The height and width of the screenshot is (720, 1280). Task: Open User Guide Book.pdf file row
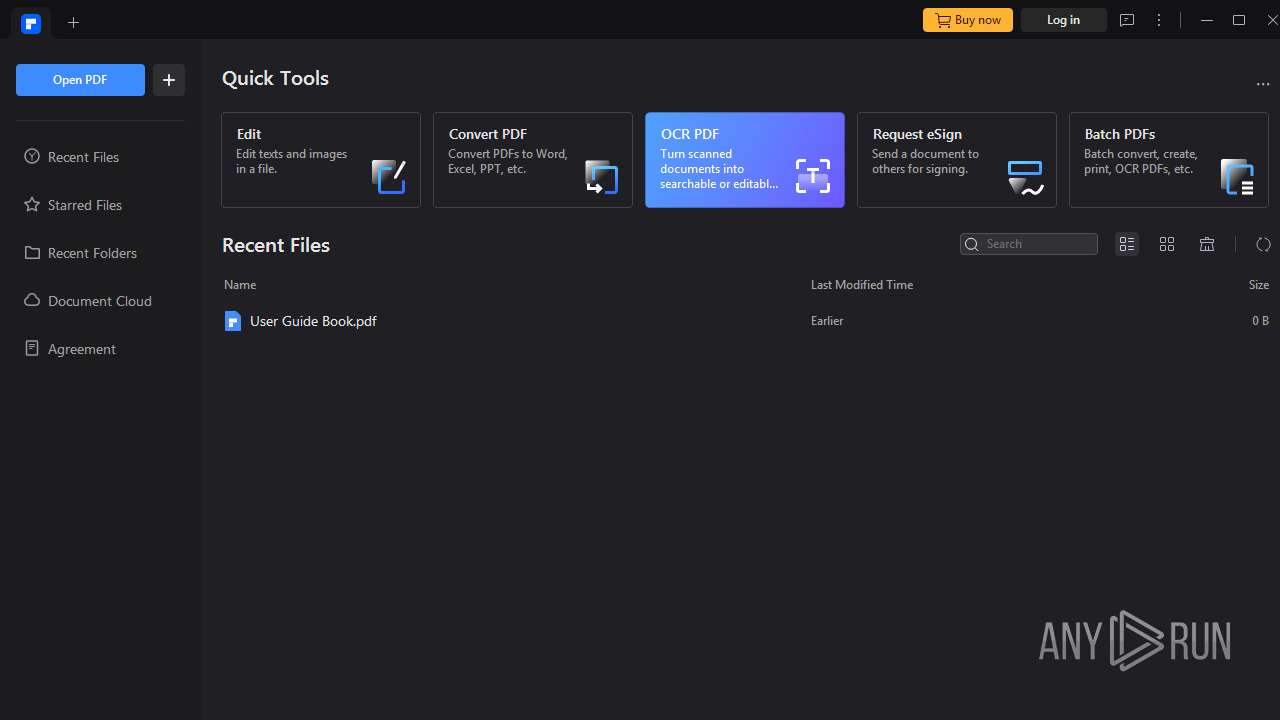[x=746, y=321]
